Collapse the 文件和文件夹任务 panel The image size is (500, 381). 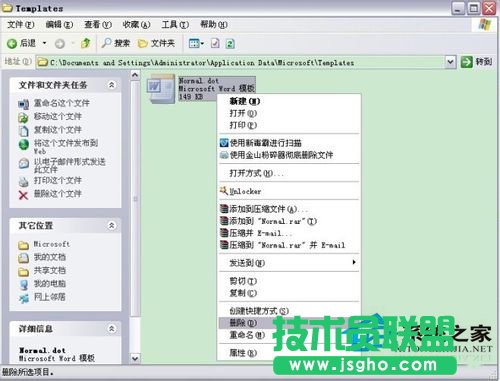(x=112, y=85)
